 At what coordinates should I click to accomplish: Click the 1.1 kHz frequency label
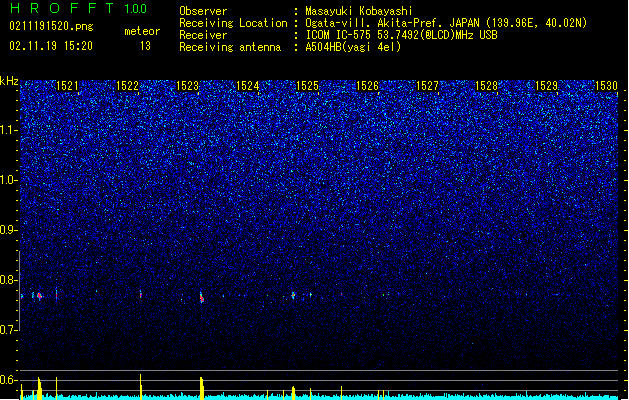click(x=8, y=130)
